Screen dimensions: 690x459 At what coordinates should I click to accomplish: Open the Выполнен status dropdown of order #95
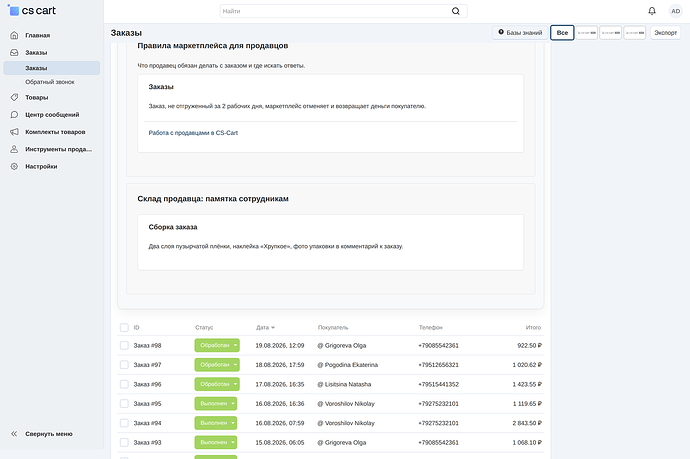tap(216, 404)
